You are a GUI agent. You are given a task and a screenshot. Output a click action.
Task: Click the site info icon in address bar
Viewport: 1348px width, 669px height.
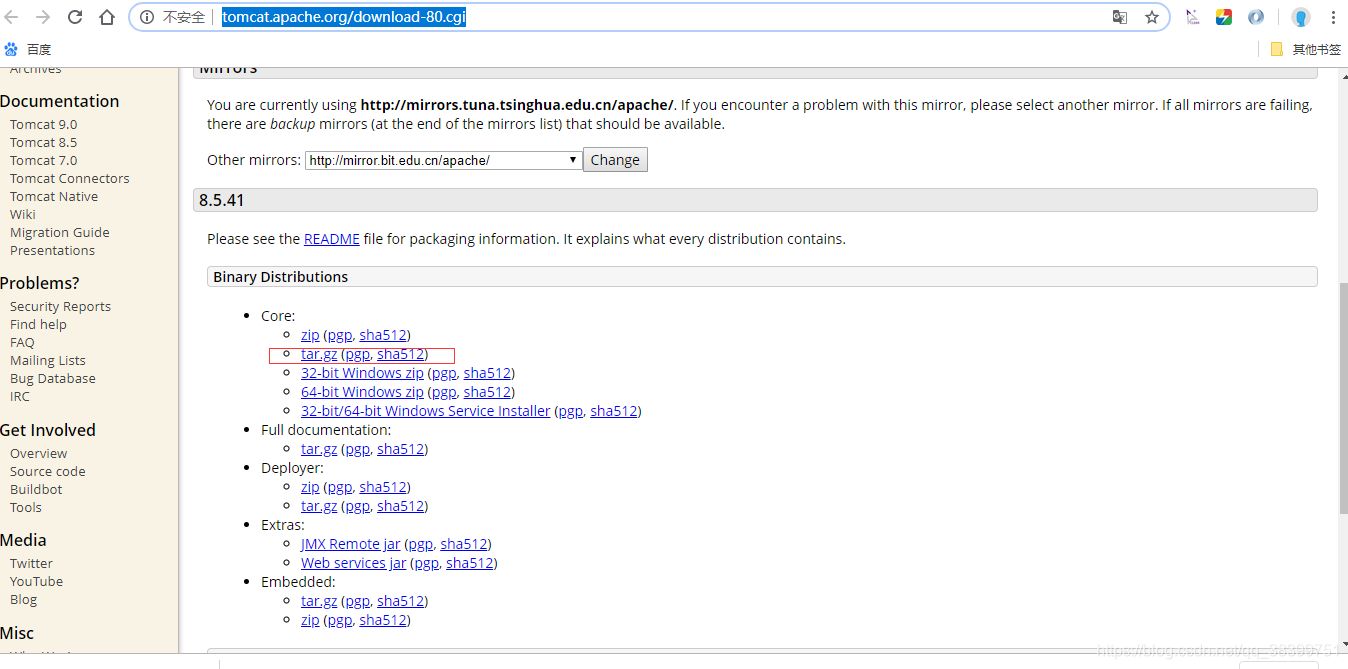click(147, 17)
